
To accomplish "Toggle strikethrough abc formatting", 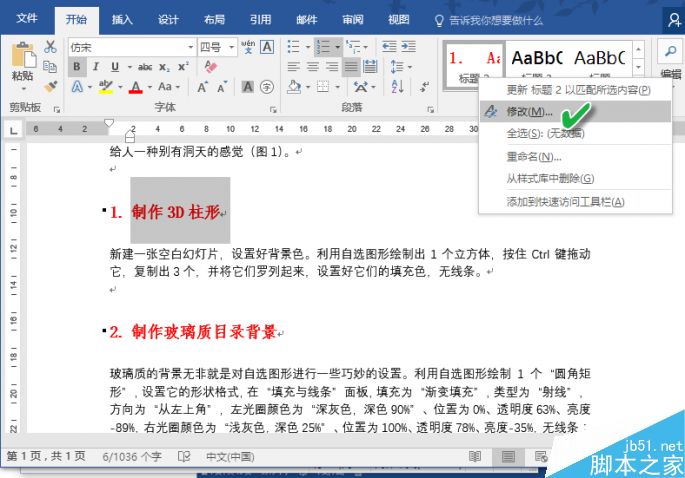I will [145, 67].
